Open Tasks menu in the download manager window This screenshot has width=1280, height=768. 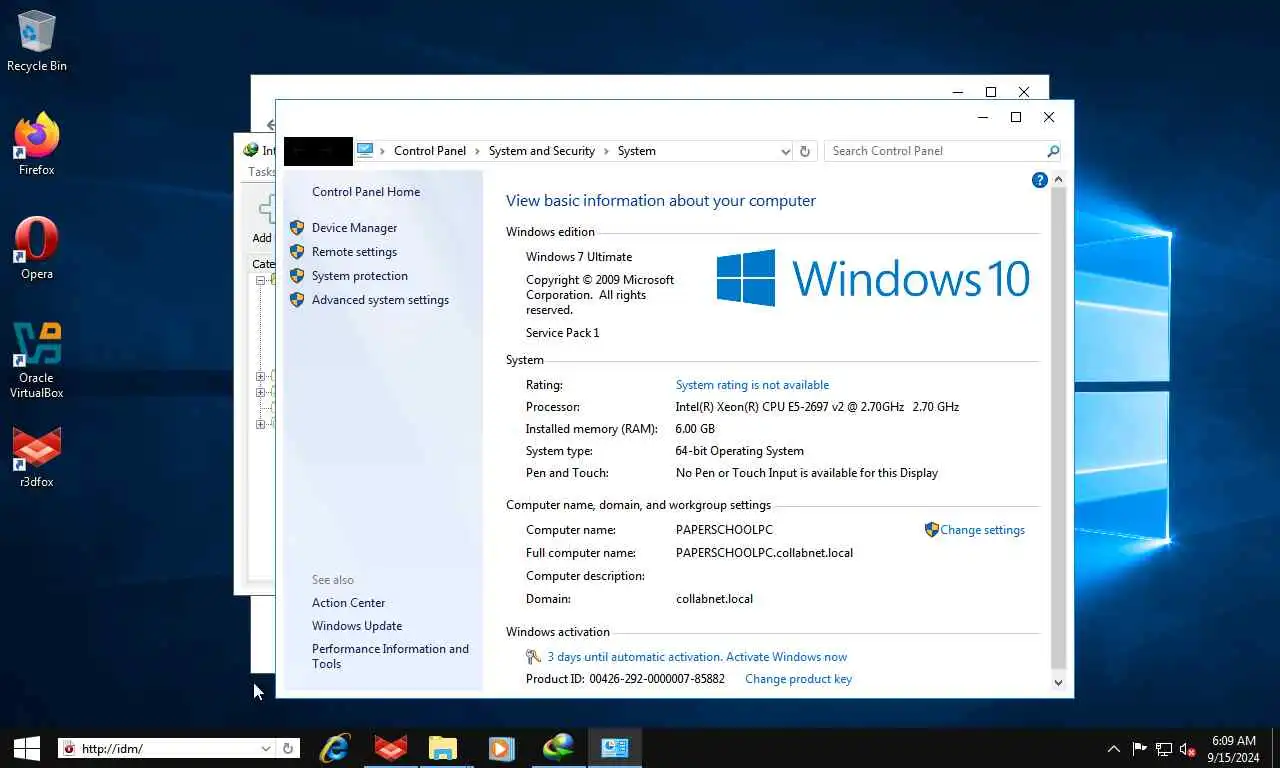pos(261,171)
